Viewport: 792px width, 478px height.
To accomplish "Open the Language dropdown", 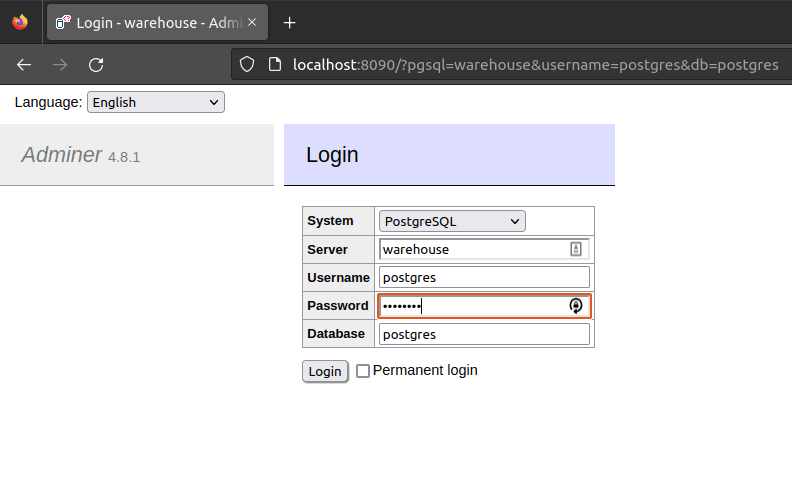I will [156, 102].
